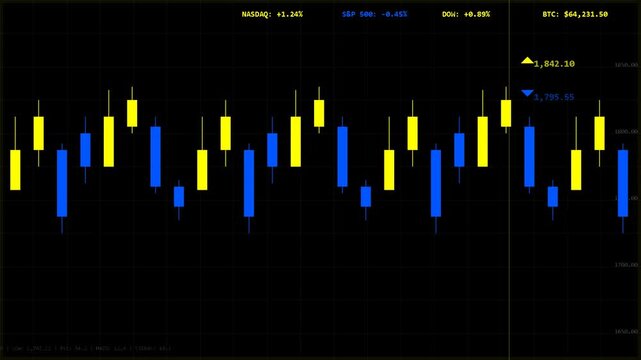Click the blue down-triangle price marker
Viewport: 641px width, 360px height.
(527, 94)
